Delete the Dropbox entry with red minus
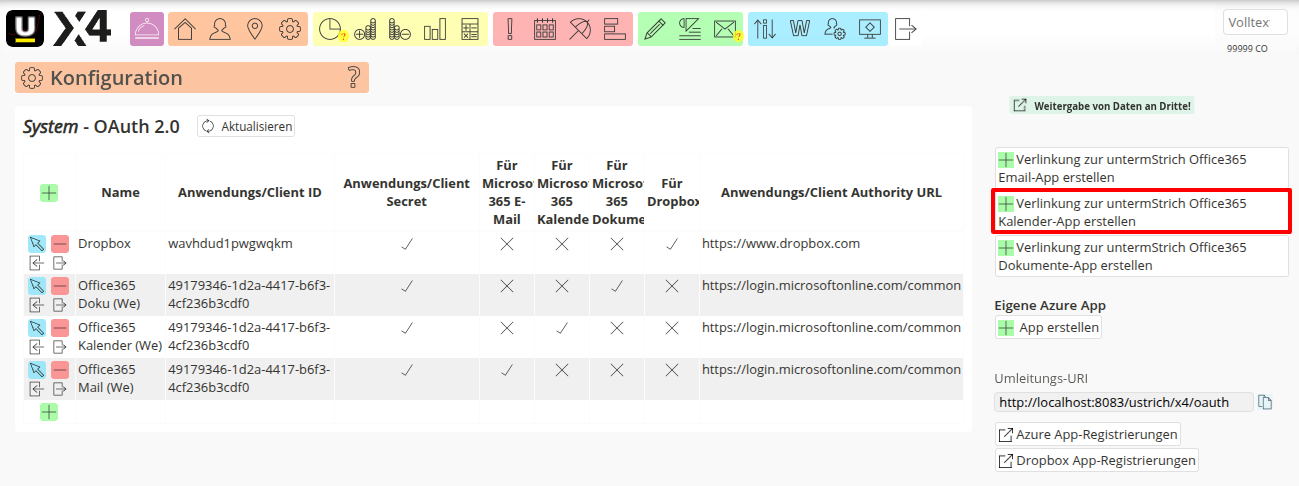 60,244
